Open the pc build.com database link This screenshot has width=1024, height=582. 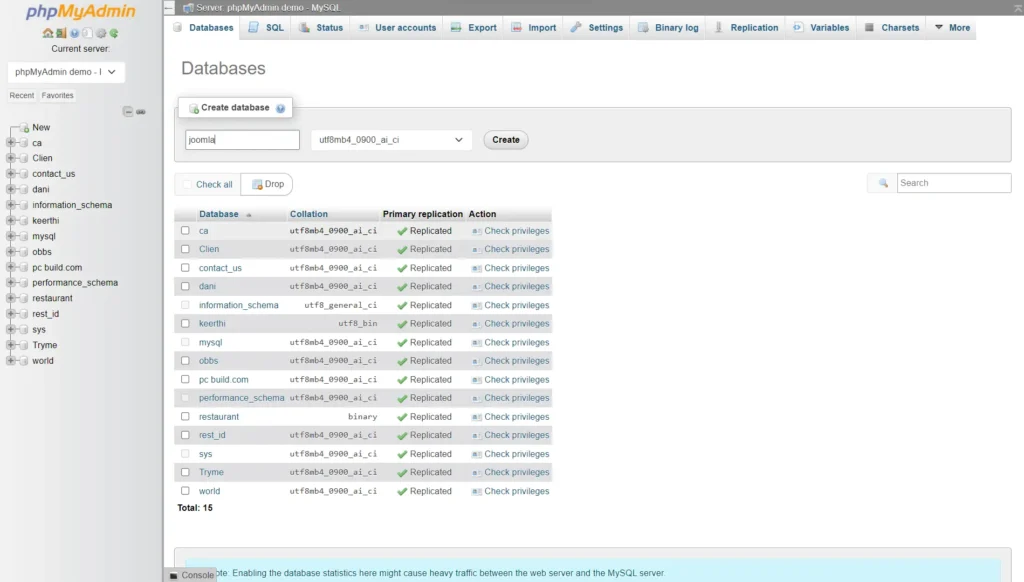(x=223, y=380)
